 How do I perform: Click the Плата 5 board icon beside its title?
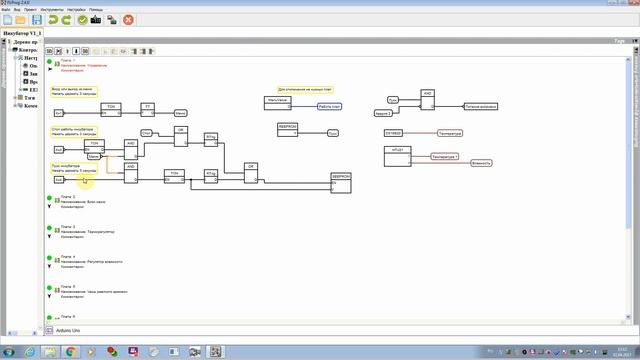(57, 290)
